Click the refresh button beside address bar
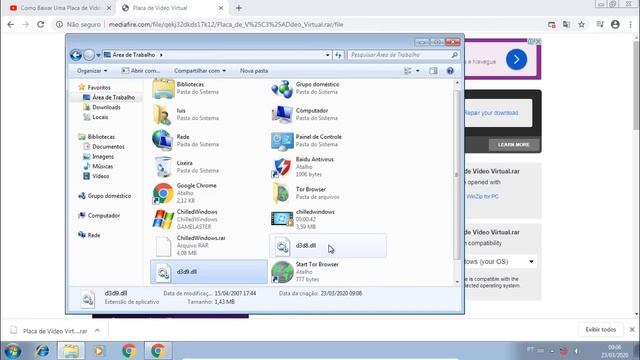 tap(338, 55)
